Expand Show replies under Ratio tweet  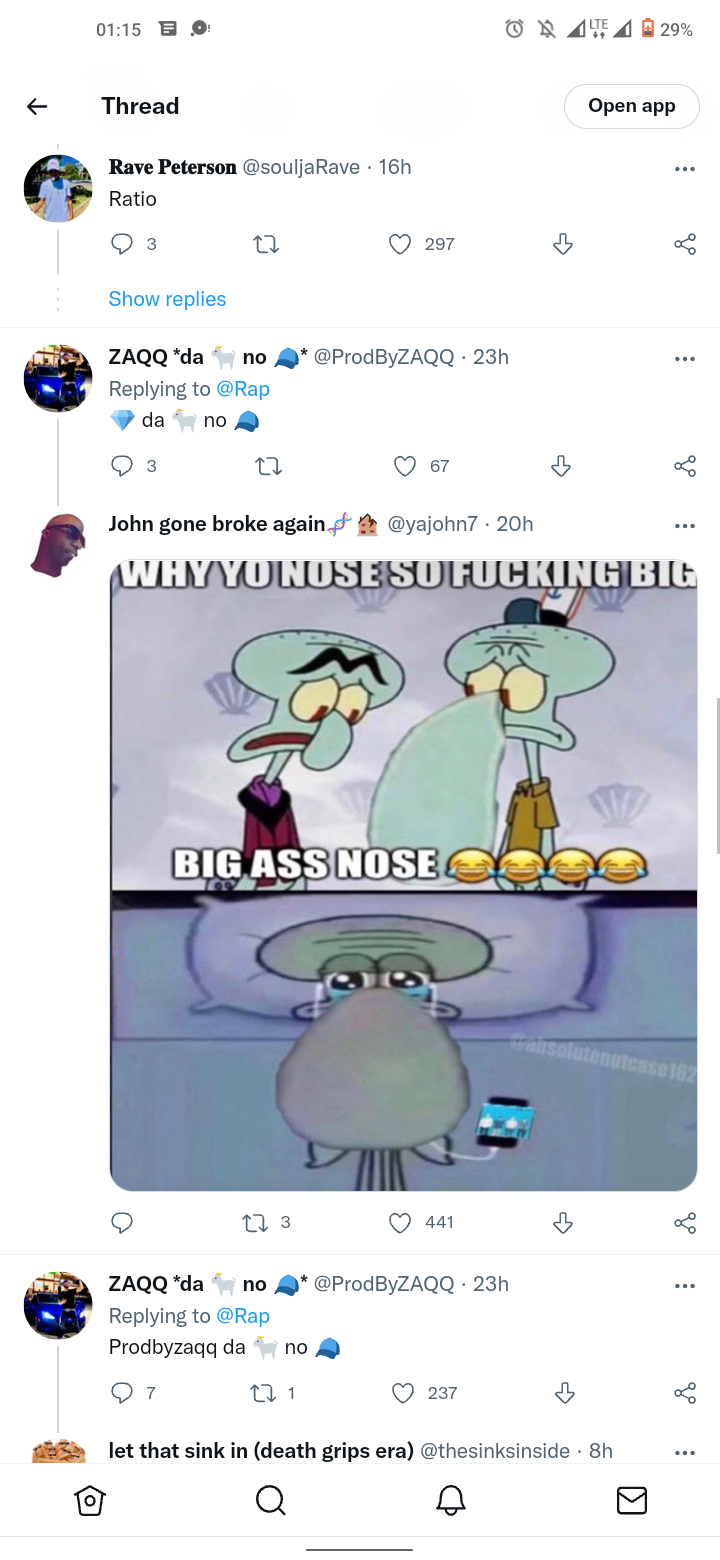[x=167, y=299]
